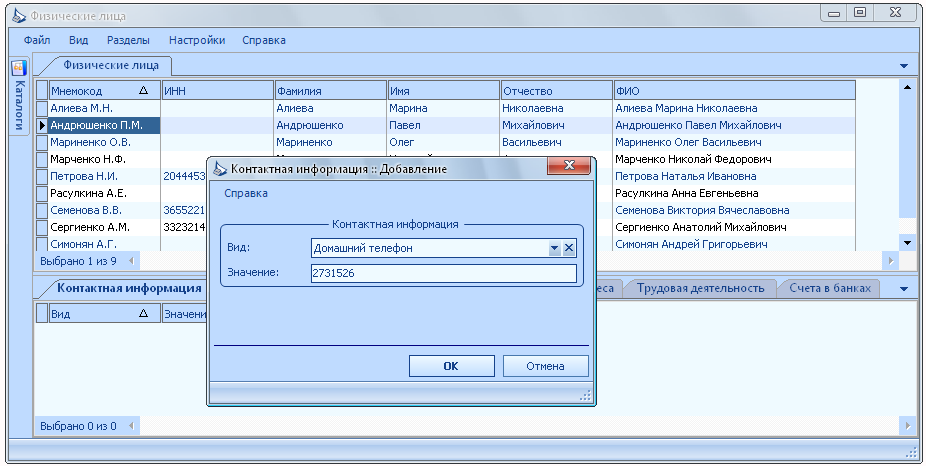Select the Физические лица tab
This screenshot has width=926, height=466.
coord(110,66)
